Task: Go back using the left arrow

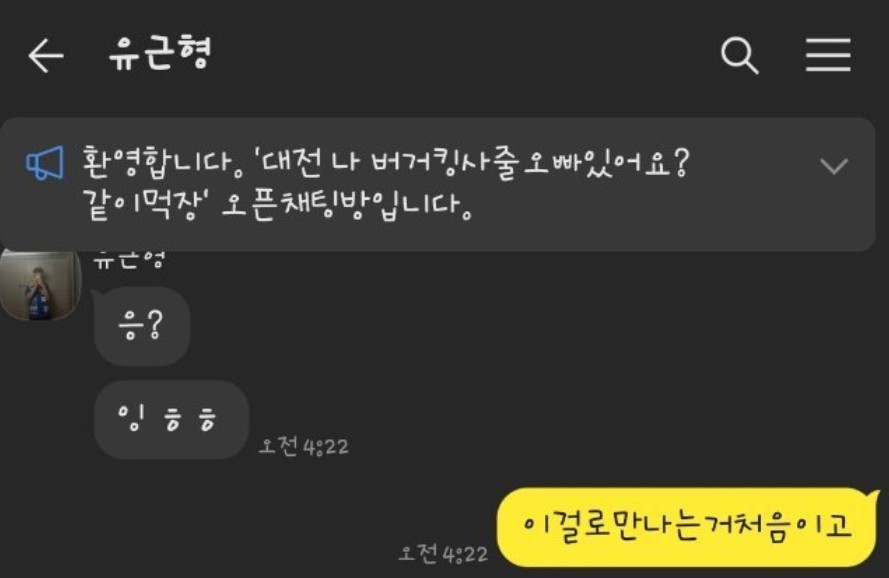Action: (x=46, y=56)
